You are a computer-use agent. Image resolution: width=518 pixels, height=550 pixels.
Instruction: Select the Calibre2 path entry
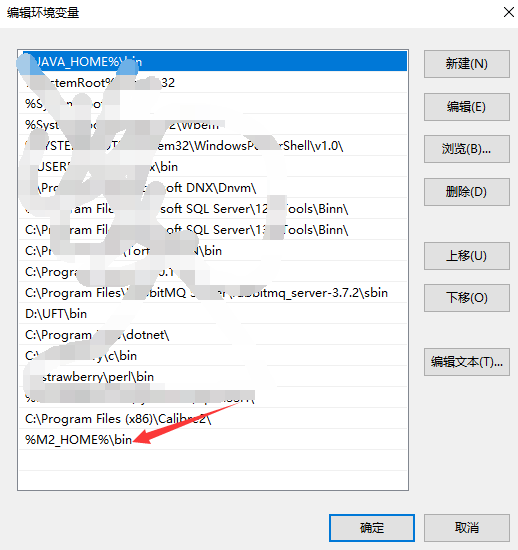[213, 418]
